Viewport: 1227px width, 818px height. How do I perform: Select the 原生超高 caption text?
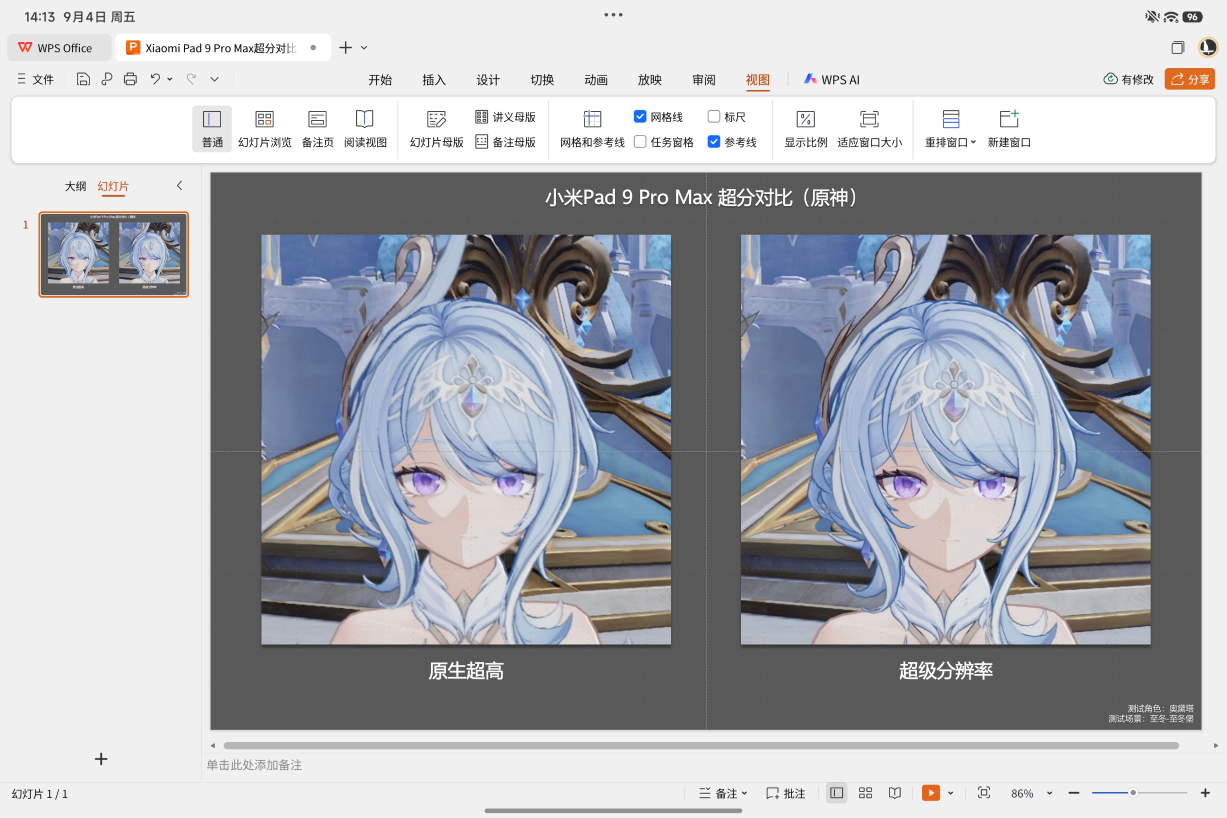466,671
